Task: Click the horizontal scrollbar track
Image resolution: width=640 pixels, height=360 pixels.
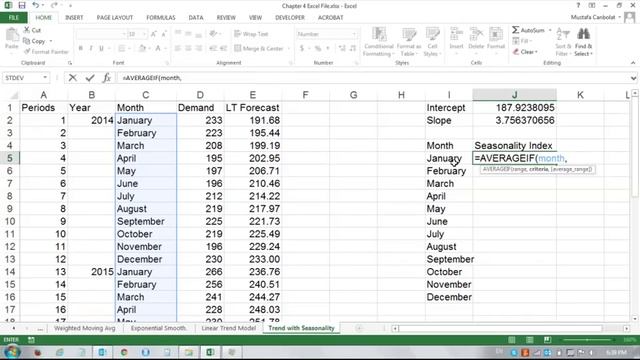Action: 510,328
